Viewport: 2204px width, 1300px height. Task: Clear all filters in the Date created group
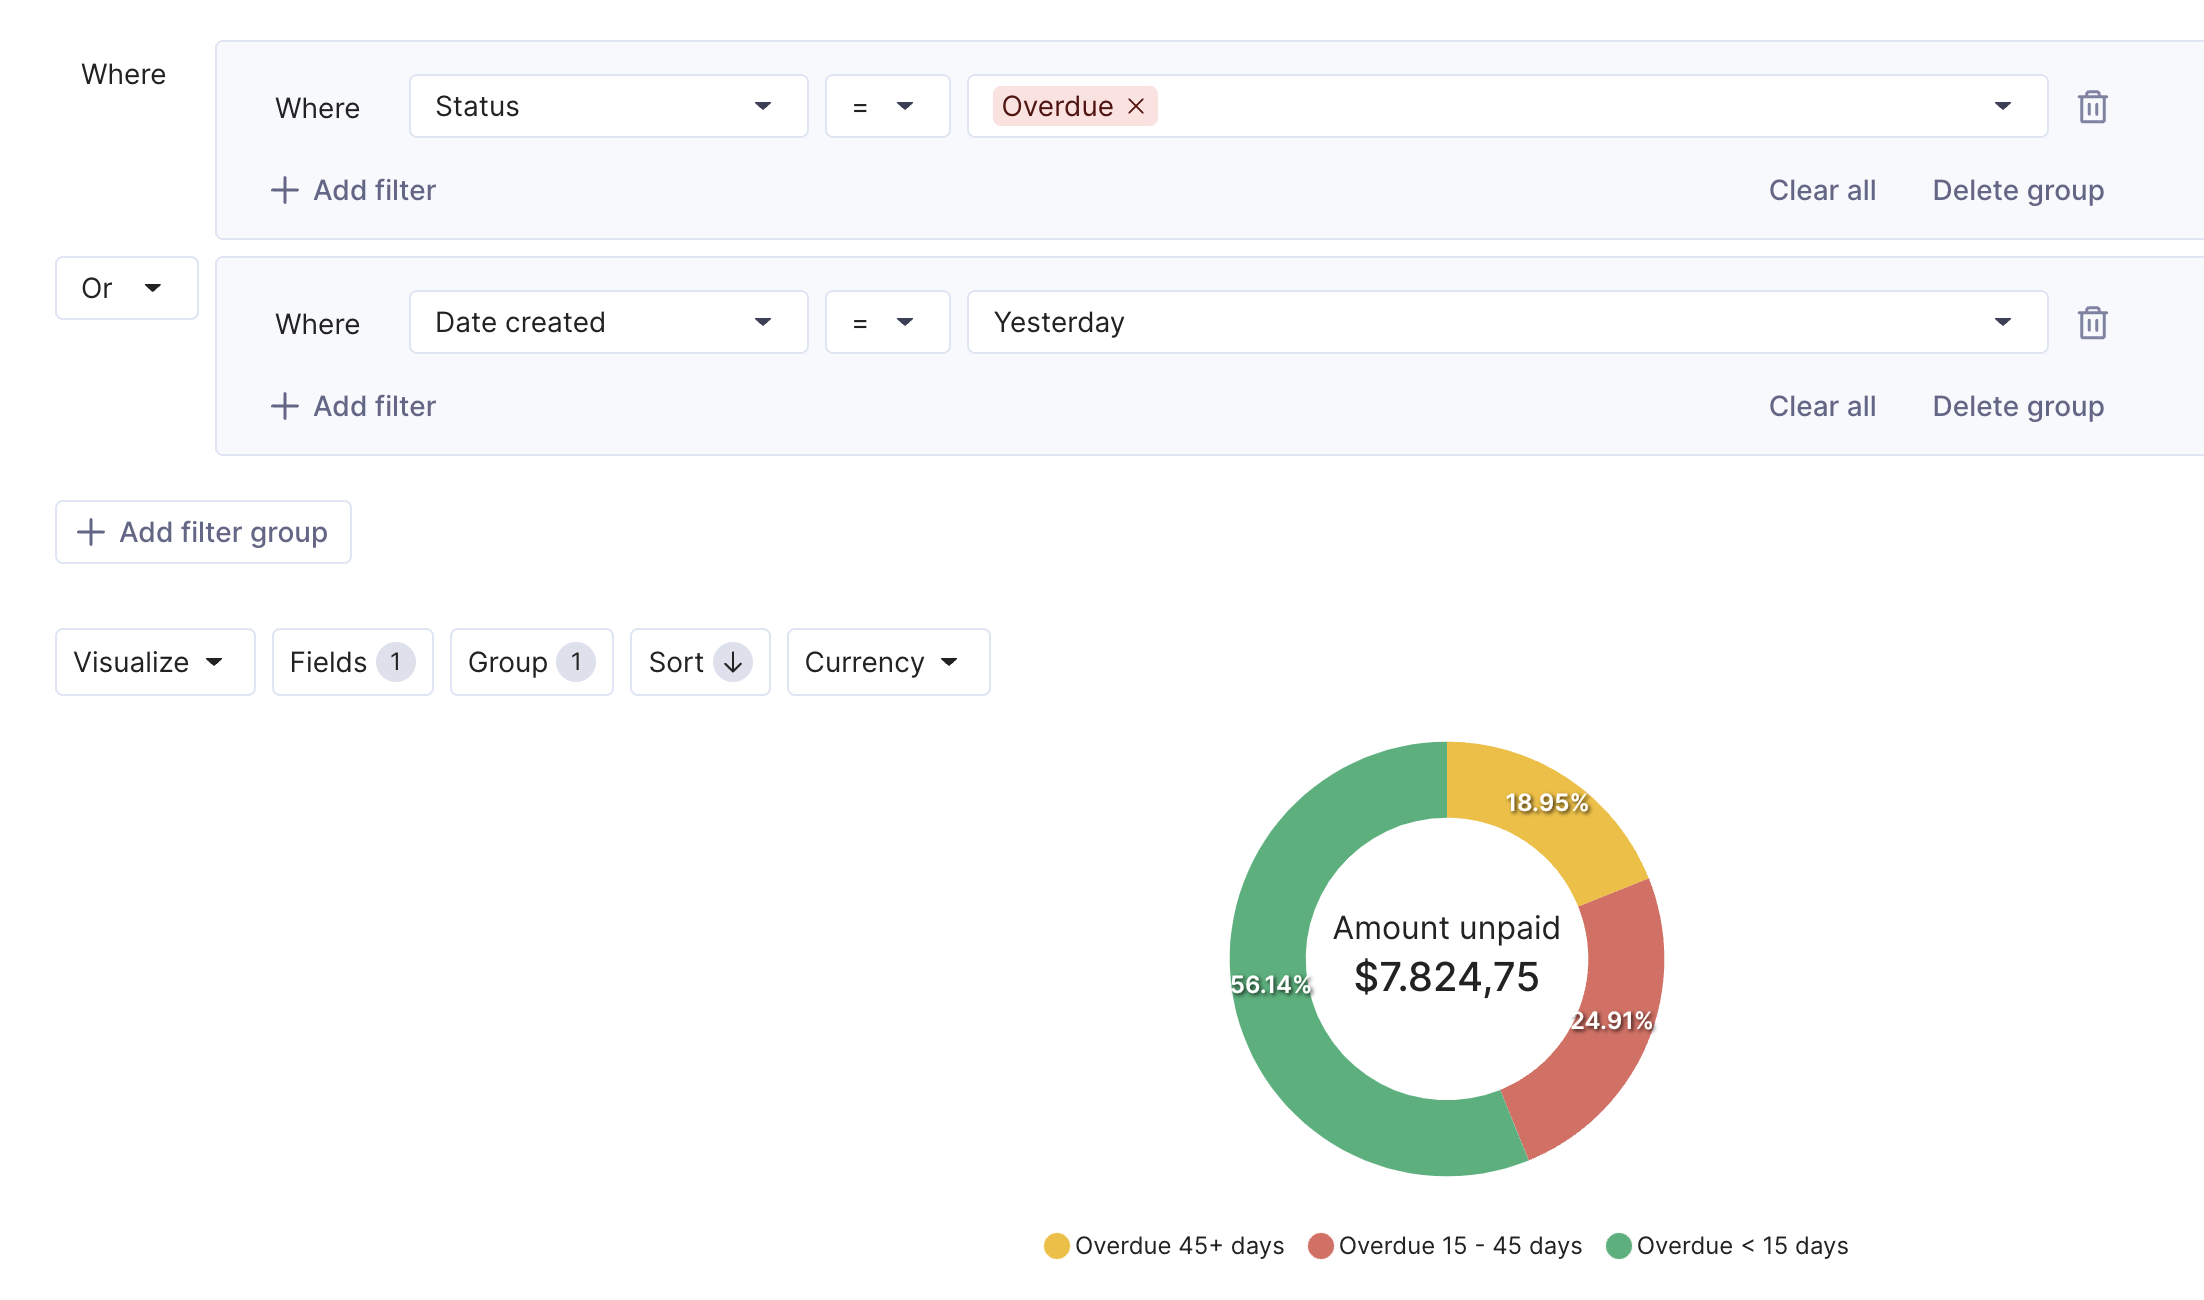1822,406
